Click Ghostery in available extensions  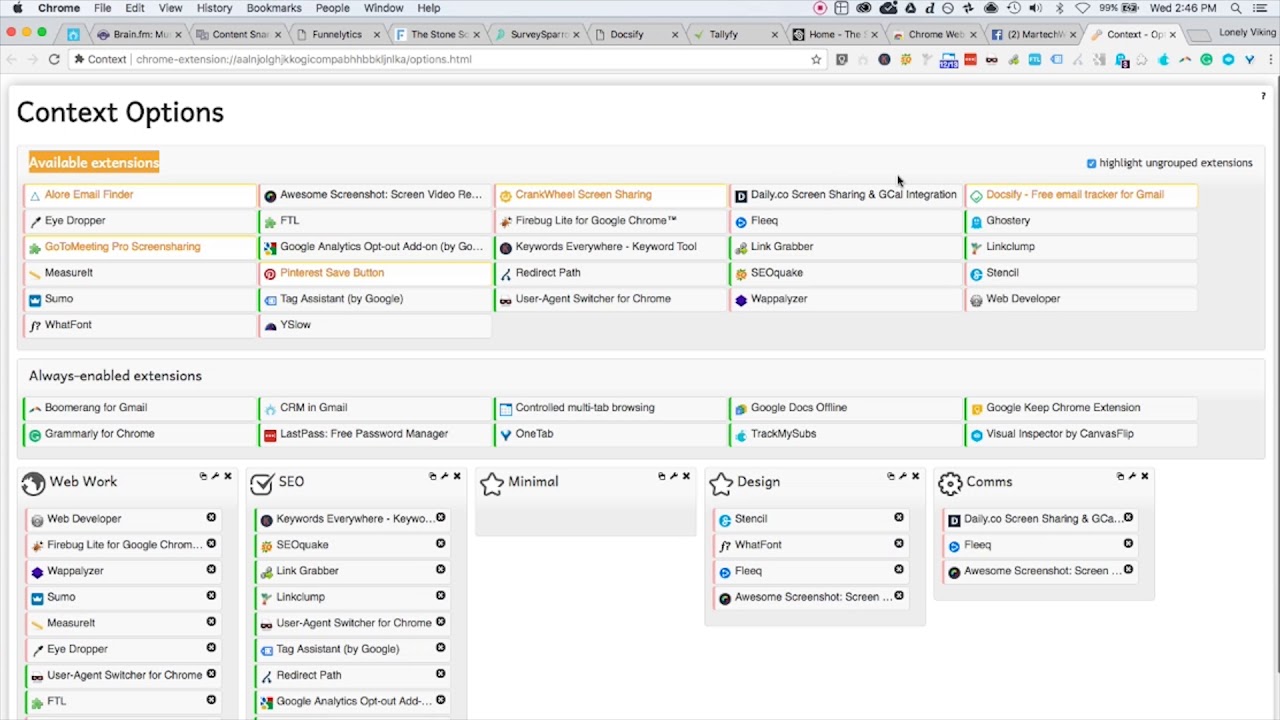[1081, 221]
